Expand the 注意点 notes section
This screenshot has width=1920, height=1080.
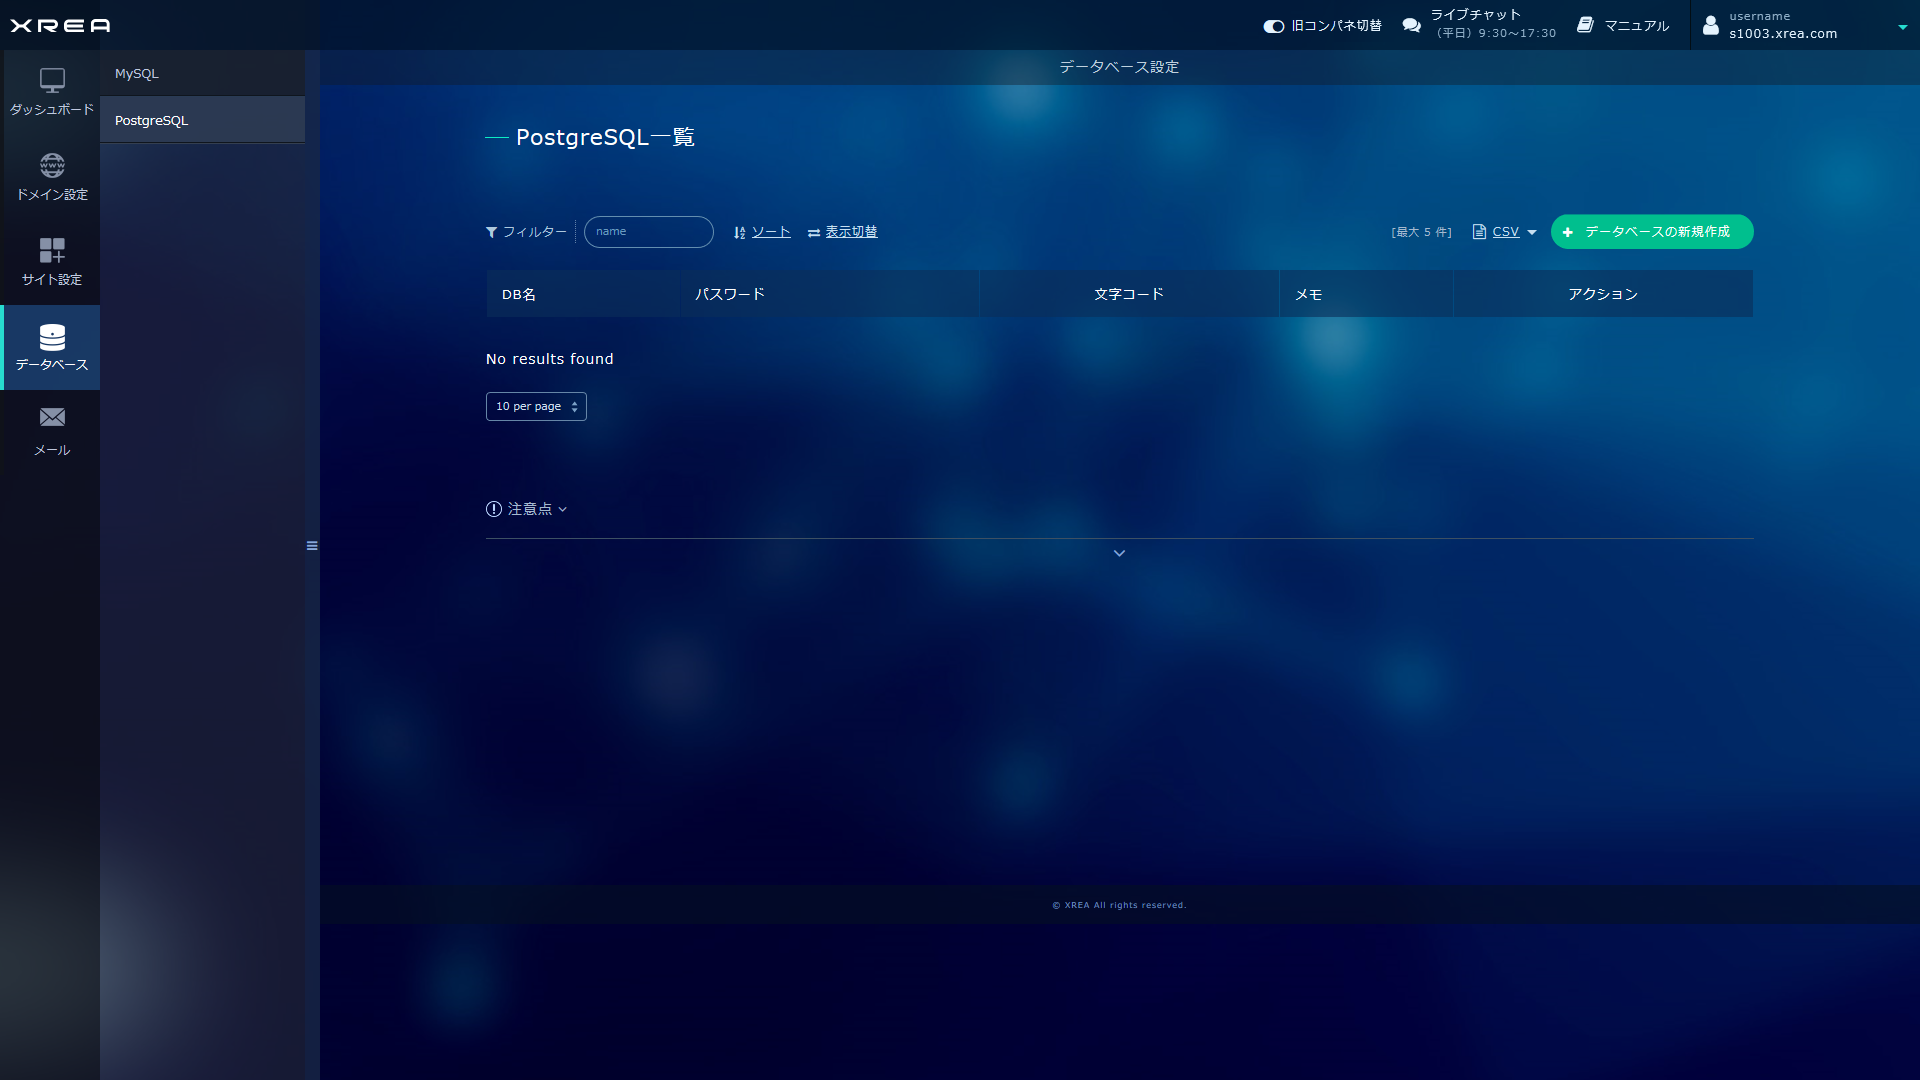coord(528,509)
